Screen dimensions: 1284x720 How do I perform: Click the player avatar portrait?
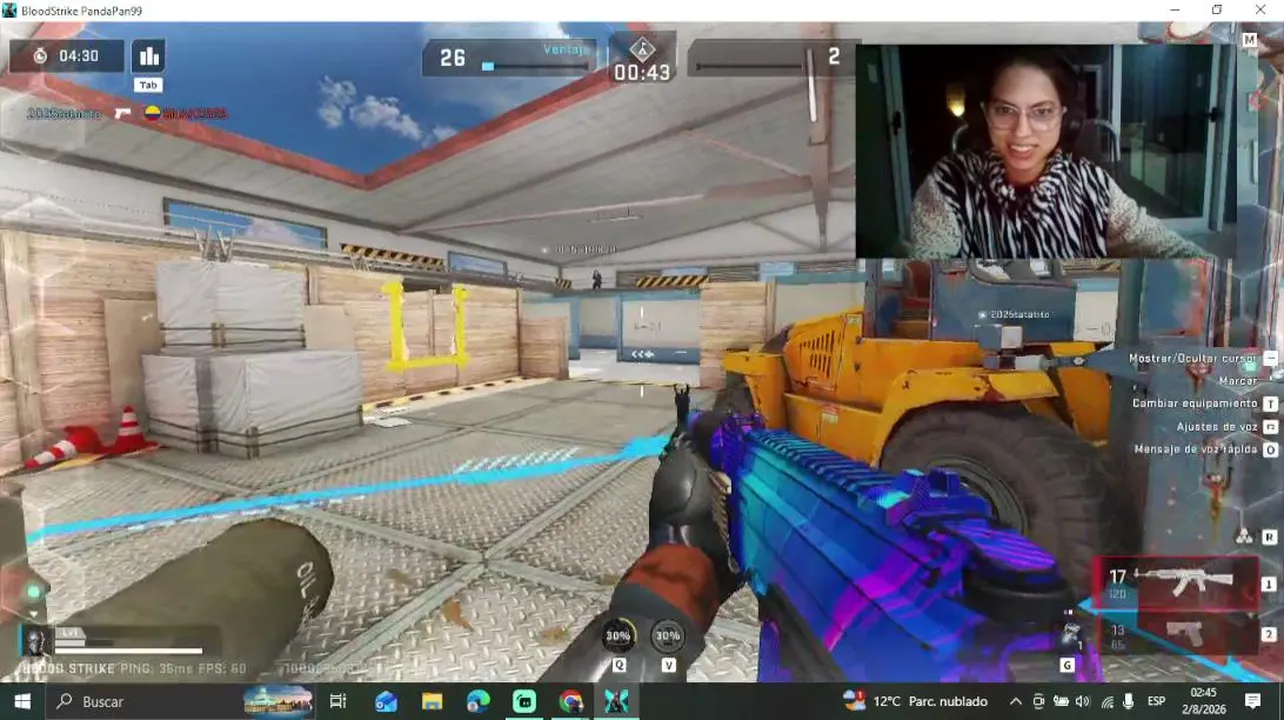(x=36, y=640)
